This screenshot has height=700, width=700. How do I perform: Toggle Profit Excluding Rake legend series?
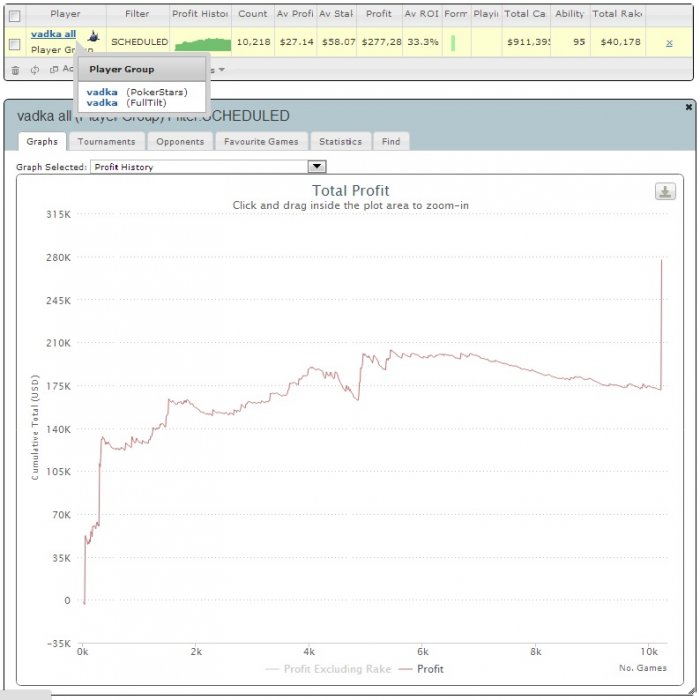click(328, 669)
